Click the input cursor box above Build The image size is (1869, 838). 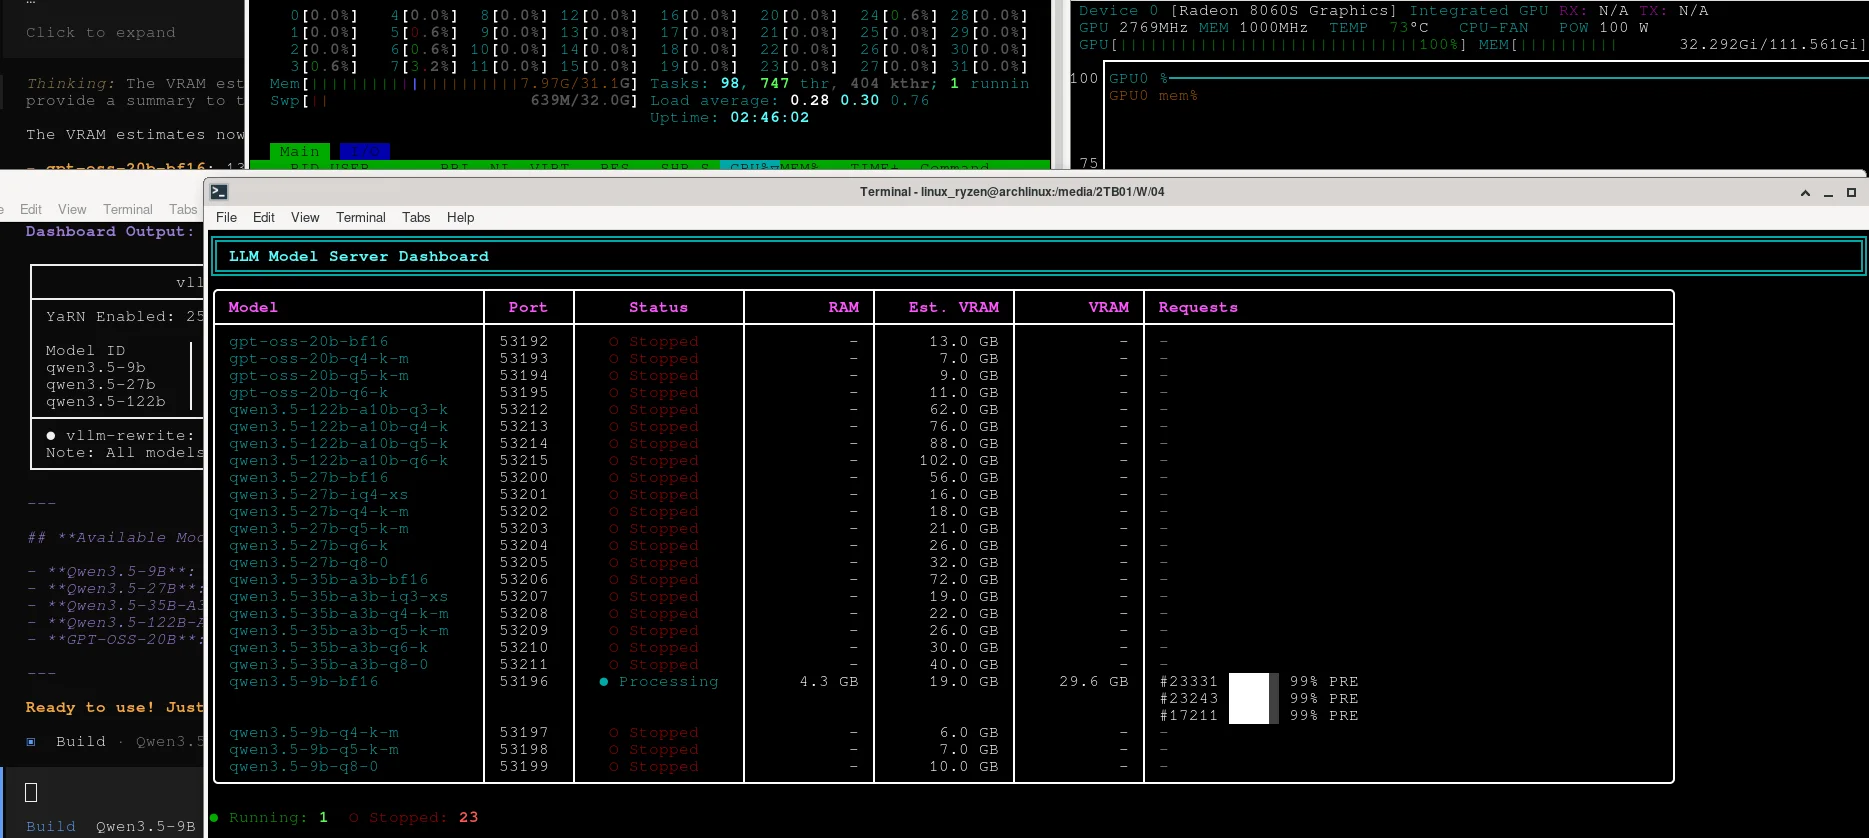[x=31, y=793]
